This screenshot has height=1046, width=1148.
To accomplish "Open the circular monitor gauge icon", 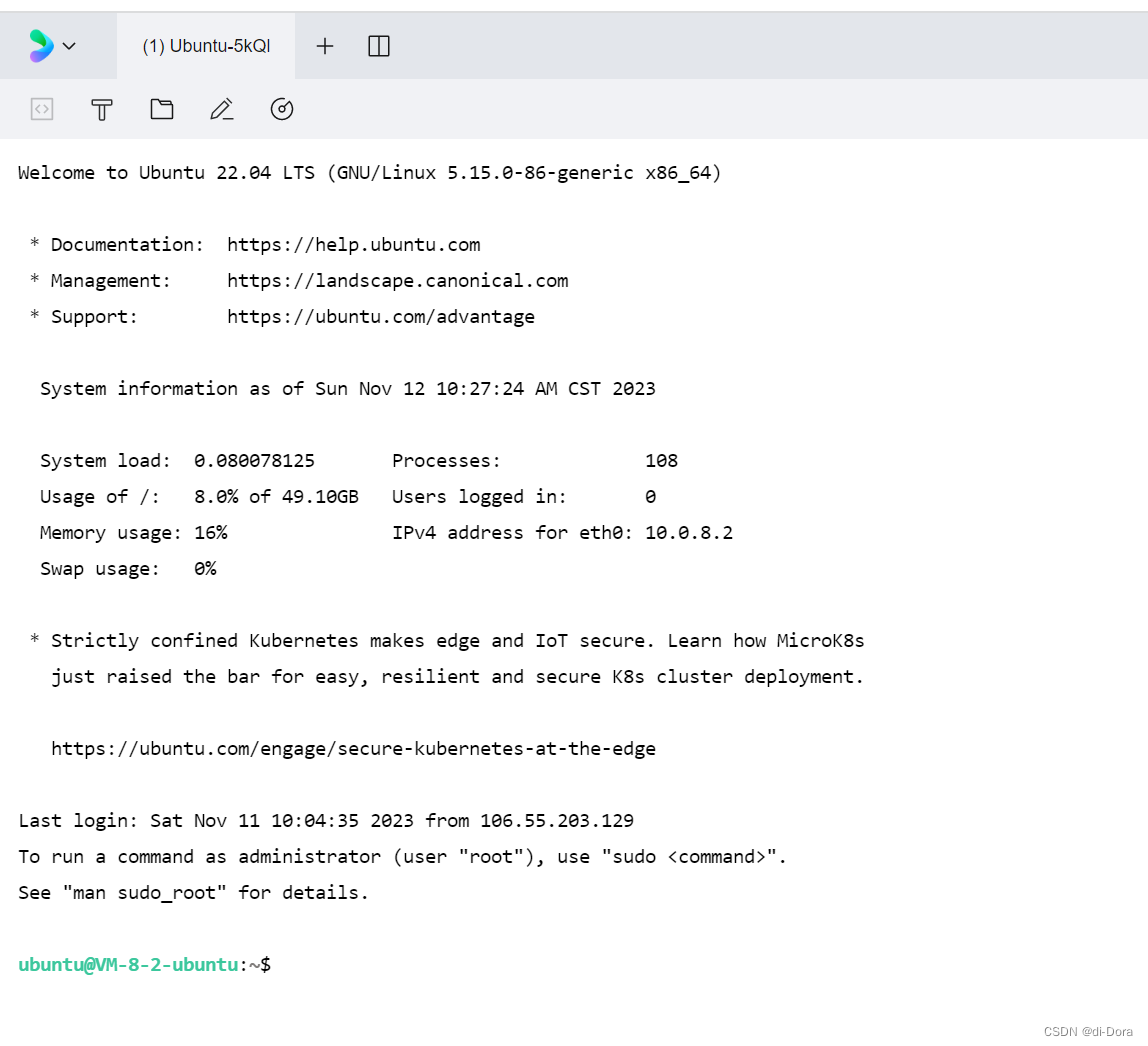I will [282, 109].
